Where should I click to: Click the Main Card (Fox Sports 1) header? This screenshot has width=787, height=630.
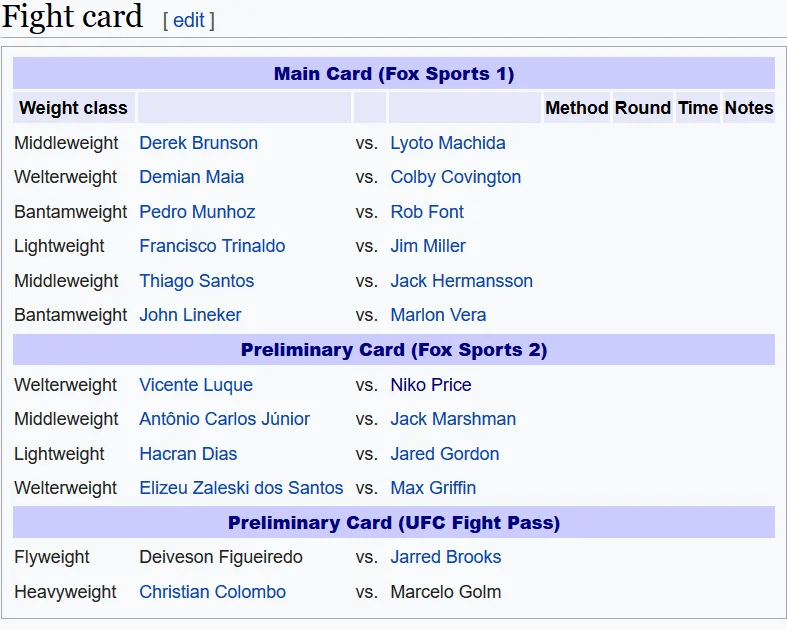pyautogui.click(x=394, y=74)
